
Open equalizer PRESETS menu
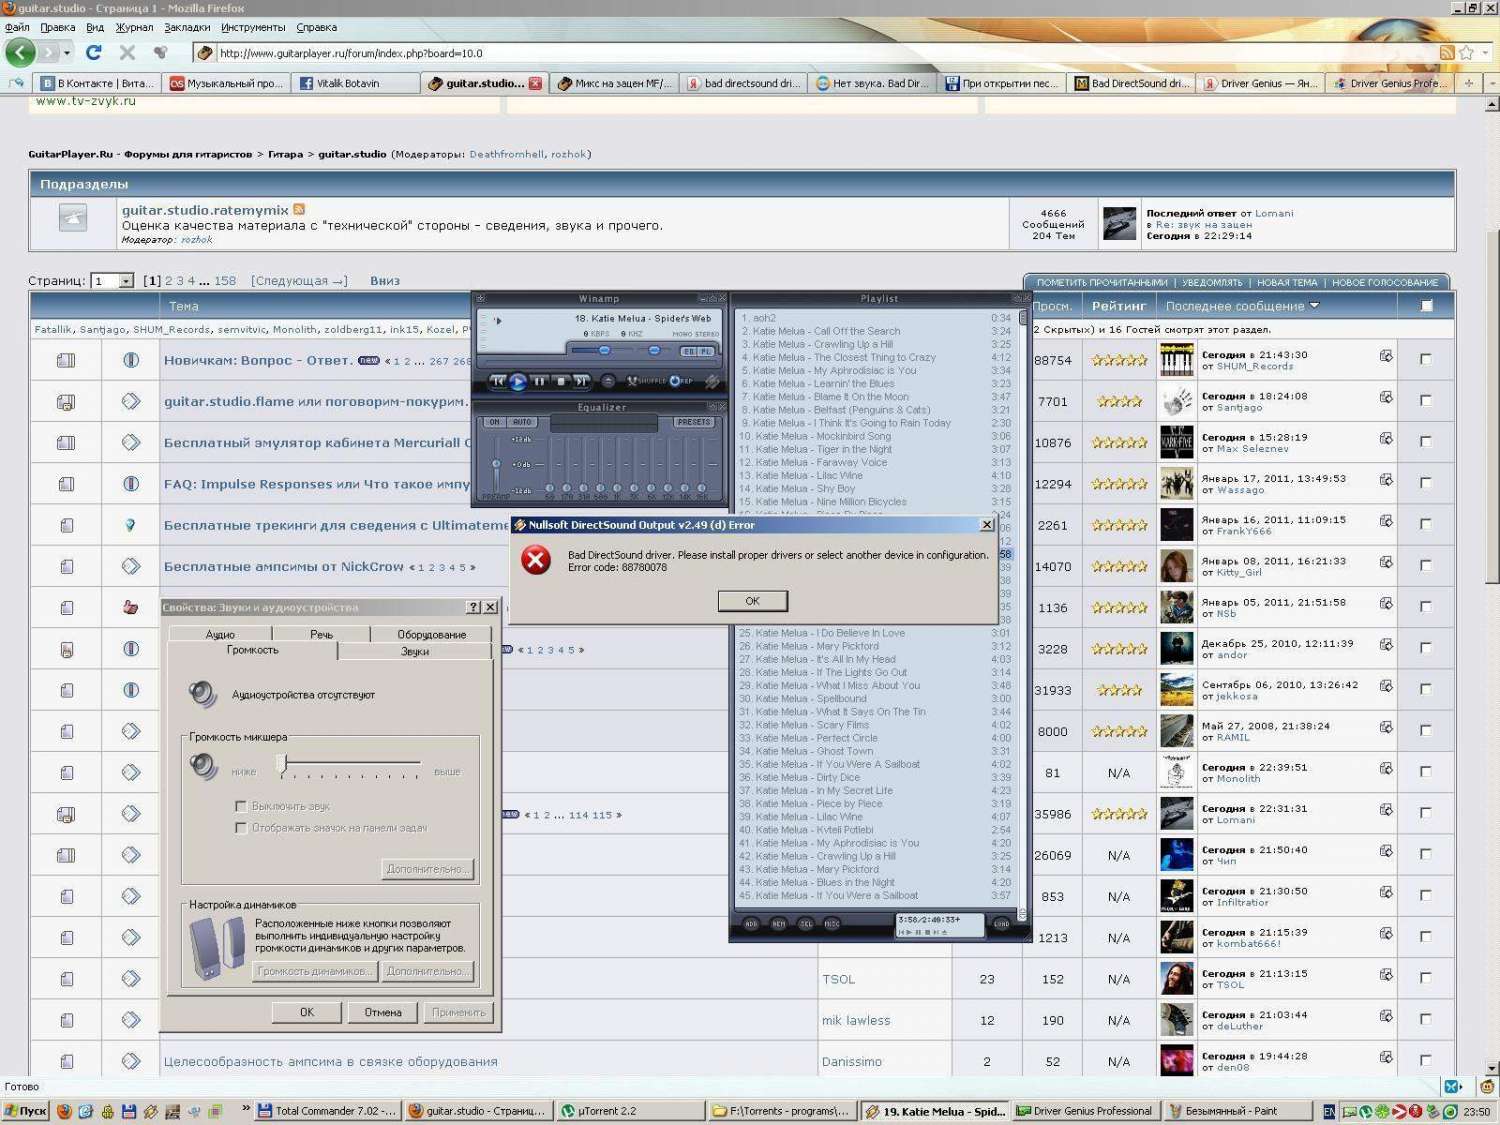[693, 422]
